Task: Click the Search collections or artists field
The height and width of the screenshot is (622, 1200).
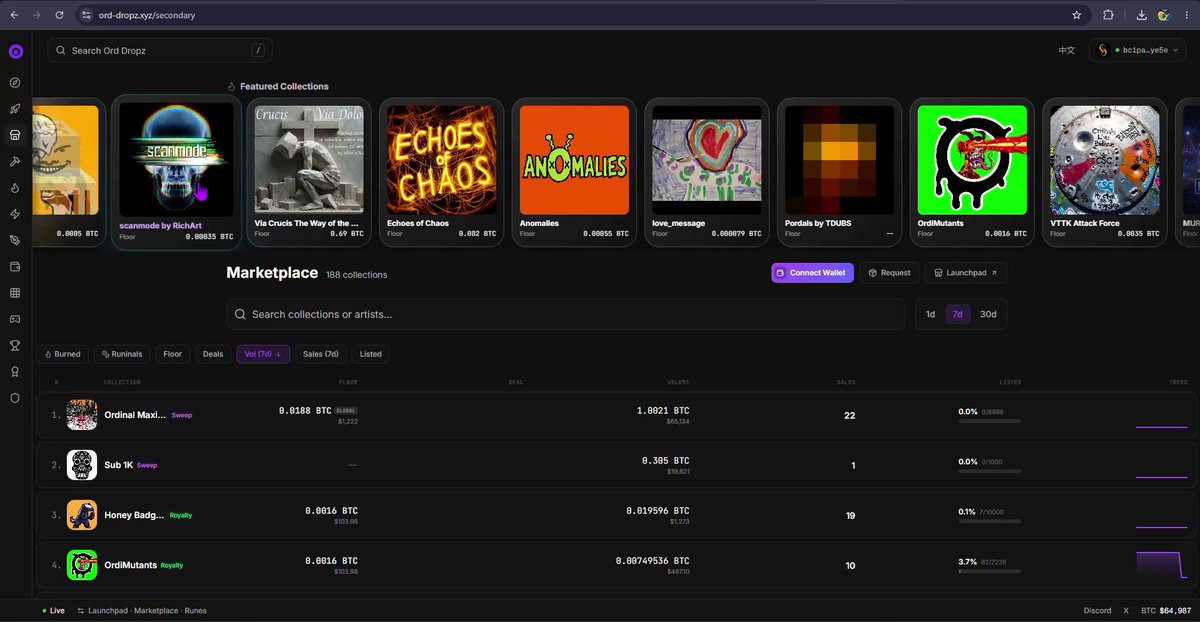Action: (565, 314)
